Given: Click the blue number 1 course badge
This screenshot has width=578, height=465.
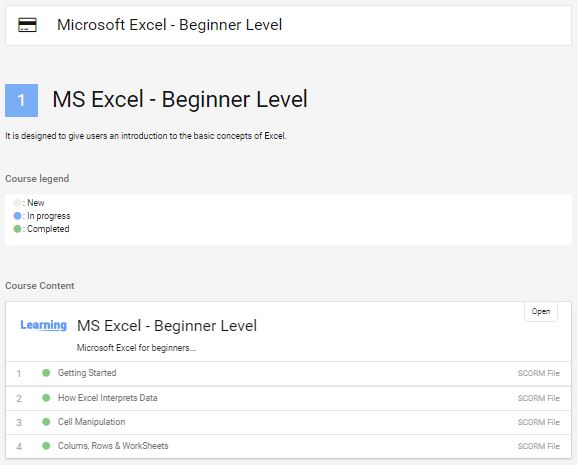Looking at the screenshot, I should (21, 100).
